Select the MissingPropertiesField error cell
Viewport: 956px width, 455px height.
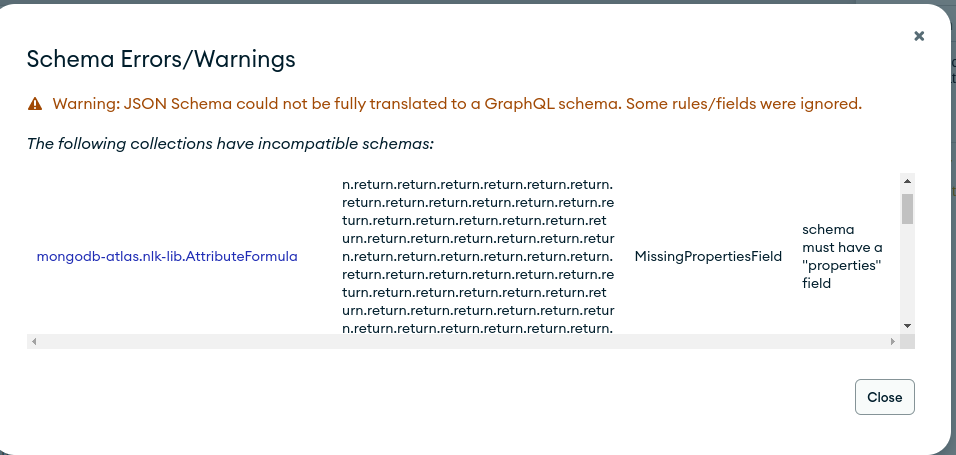coord(708,256)
